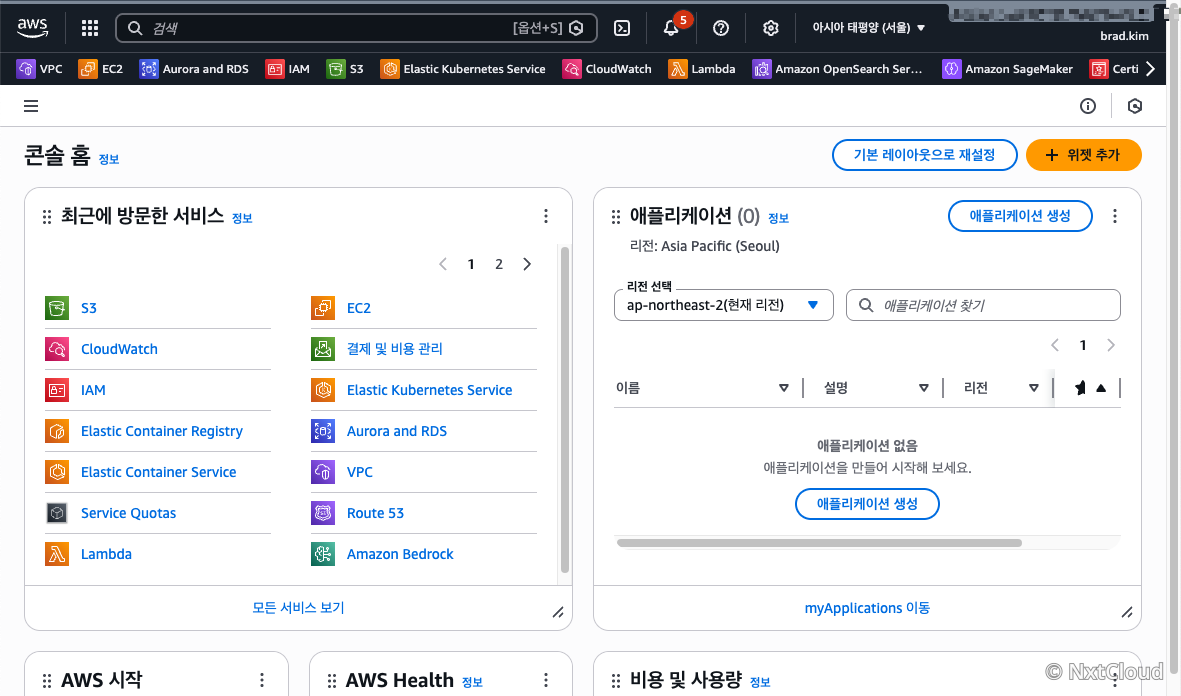Open IAM favorite in the bookmarks bar
This screenshot has width=1181, height=696.
[x=288, y=69]
